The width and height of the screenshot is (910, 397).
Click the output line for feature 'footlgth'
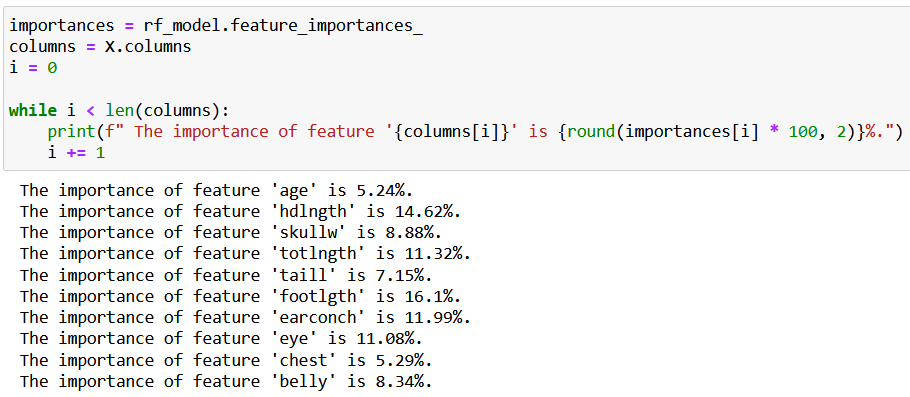[240, 297]
